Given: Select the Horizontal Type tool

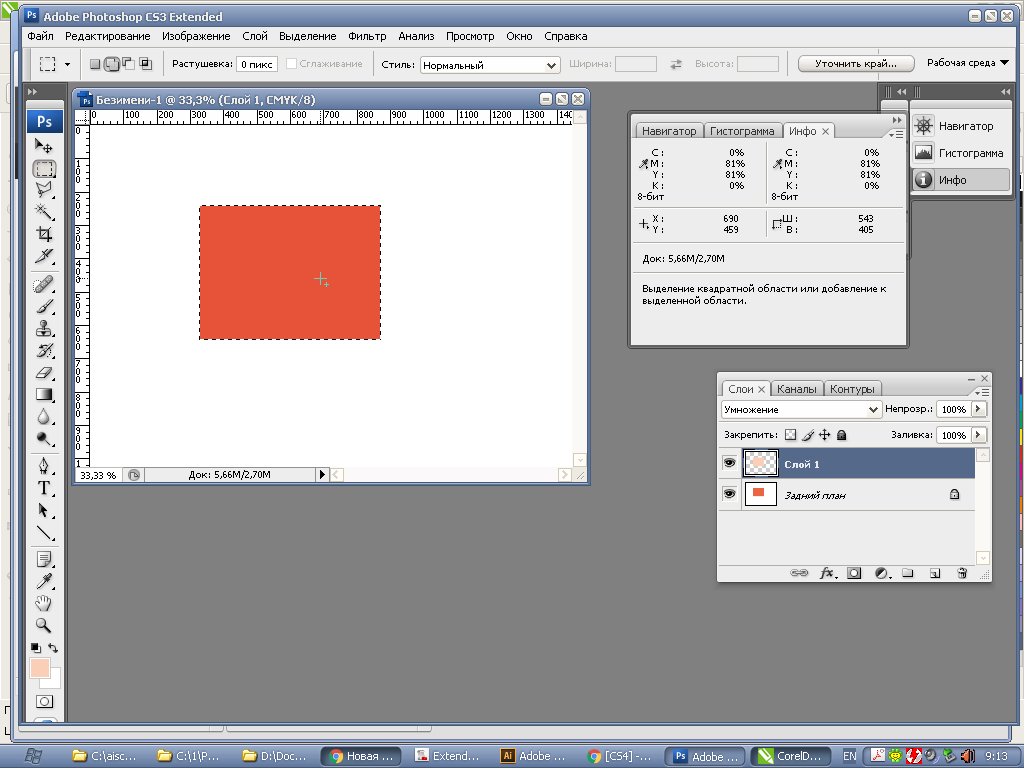Looking at the screenshot, I should click(x=44, y=488).
